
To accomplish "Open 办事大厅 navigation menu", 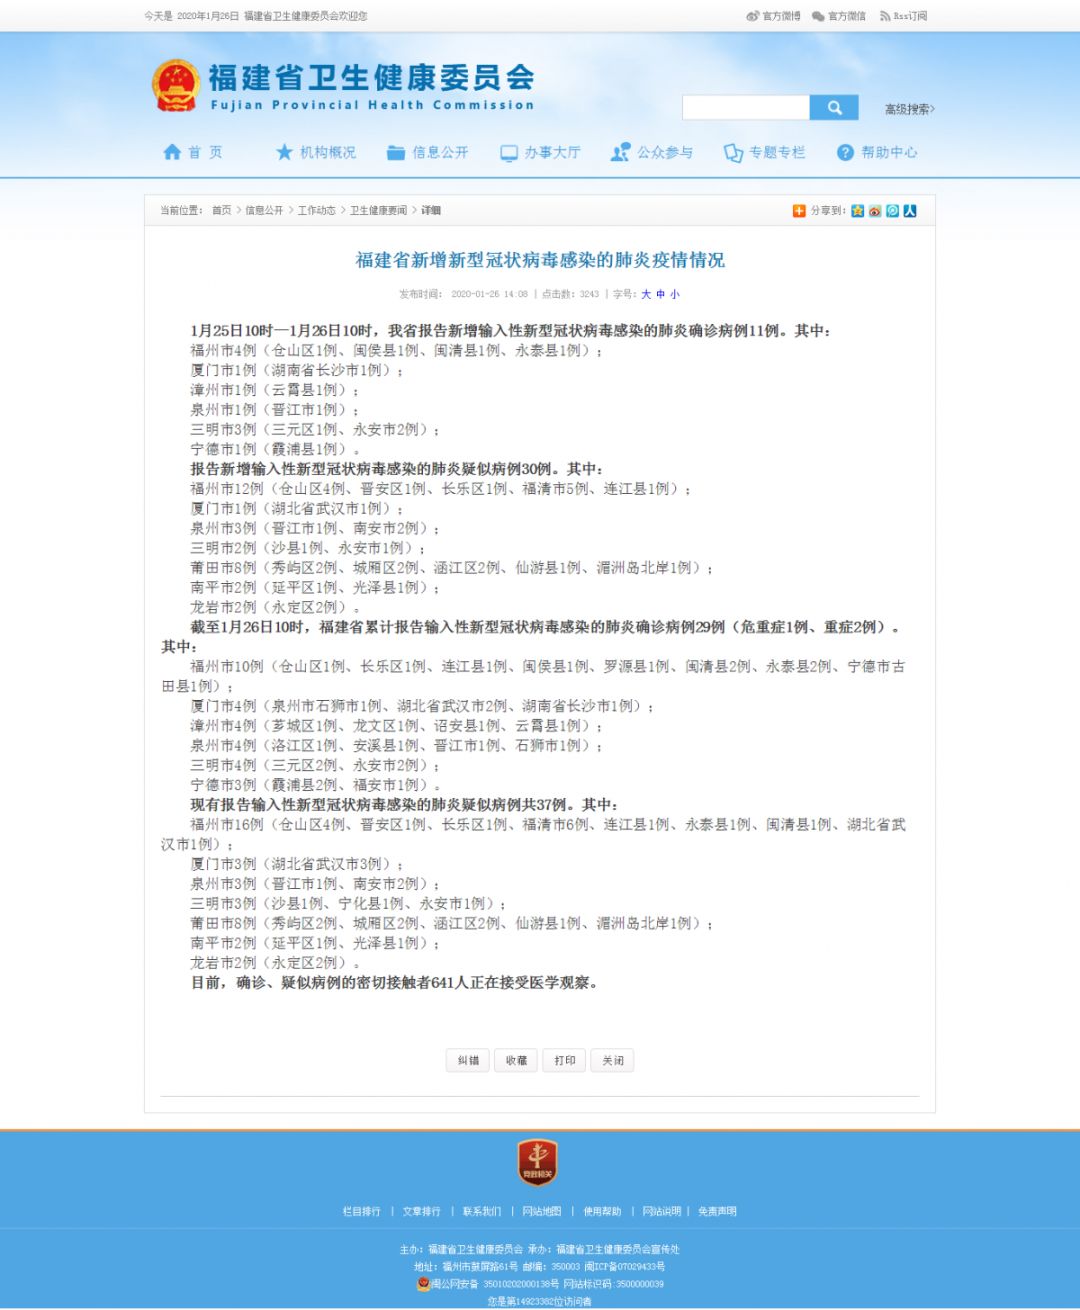I will tap(540, 152).
